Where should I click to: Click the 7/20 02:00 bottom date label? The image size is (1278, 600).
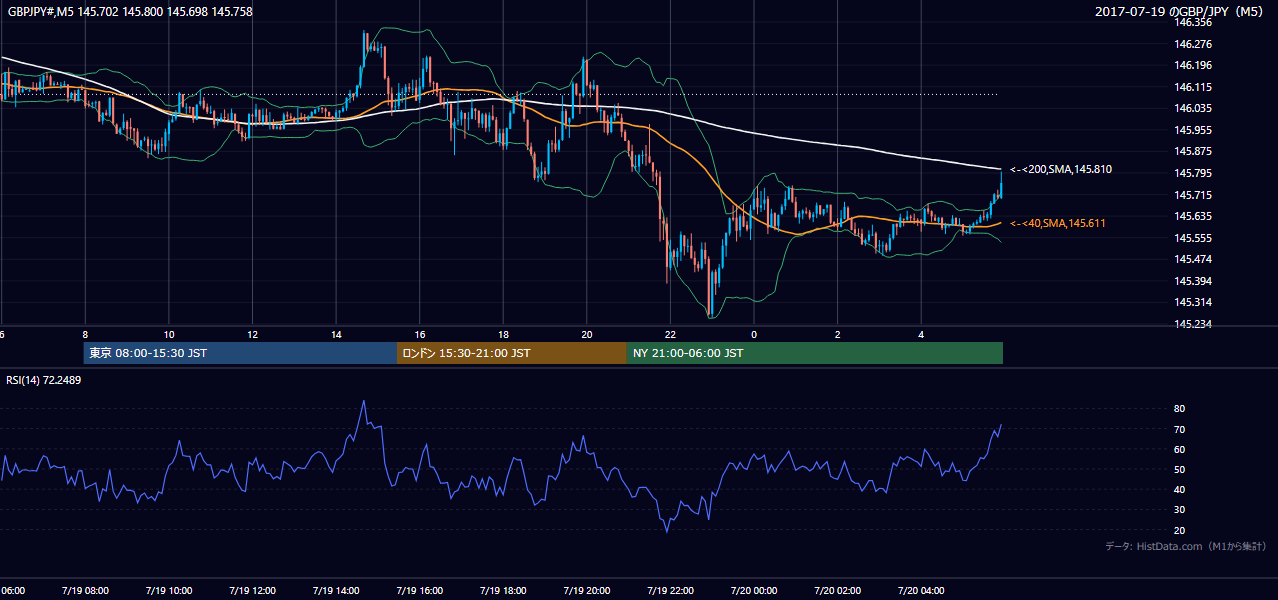(838, 591)
